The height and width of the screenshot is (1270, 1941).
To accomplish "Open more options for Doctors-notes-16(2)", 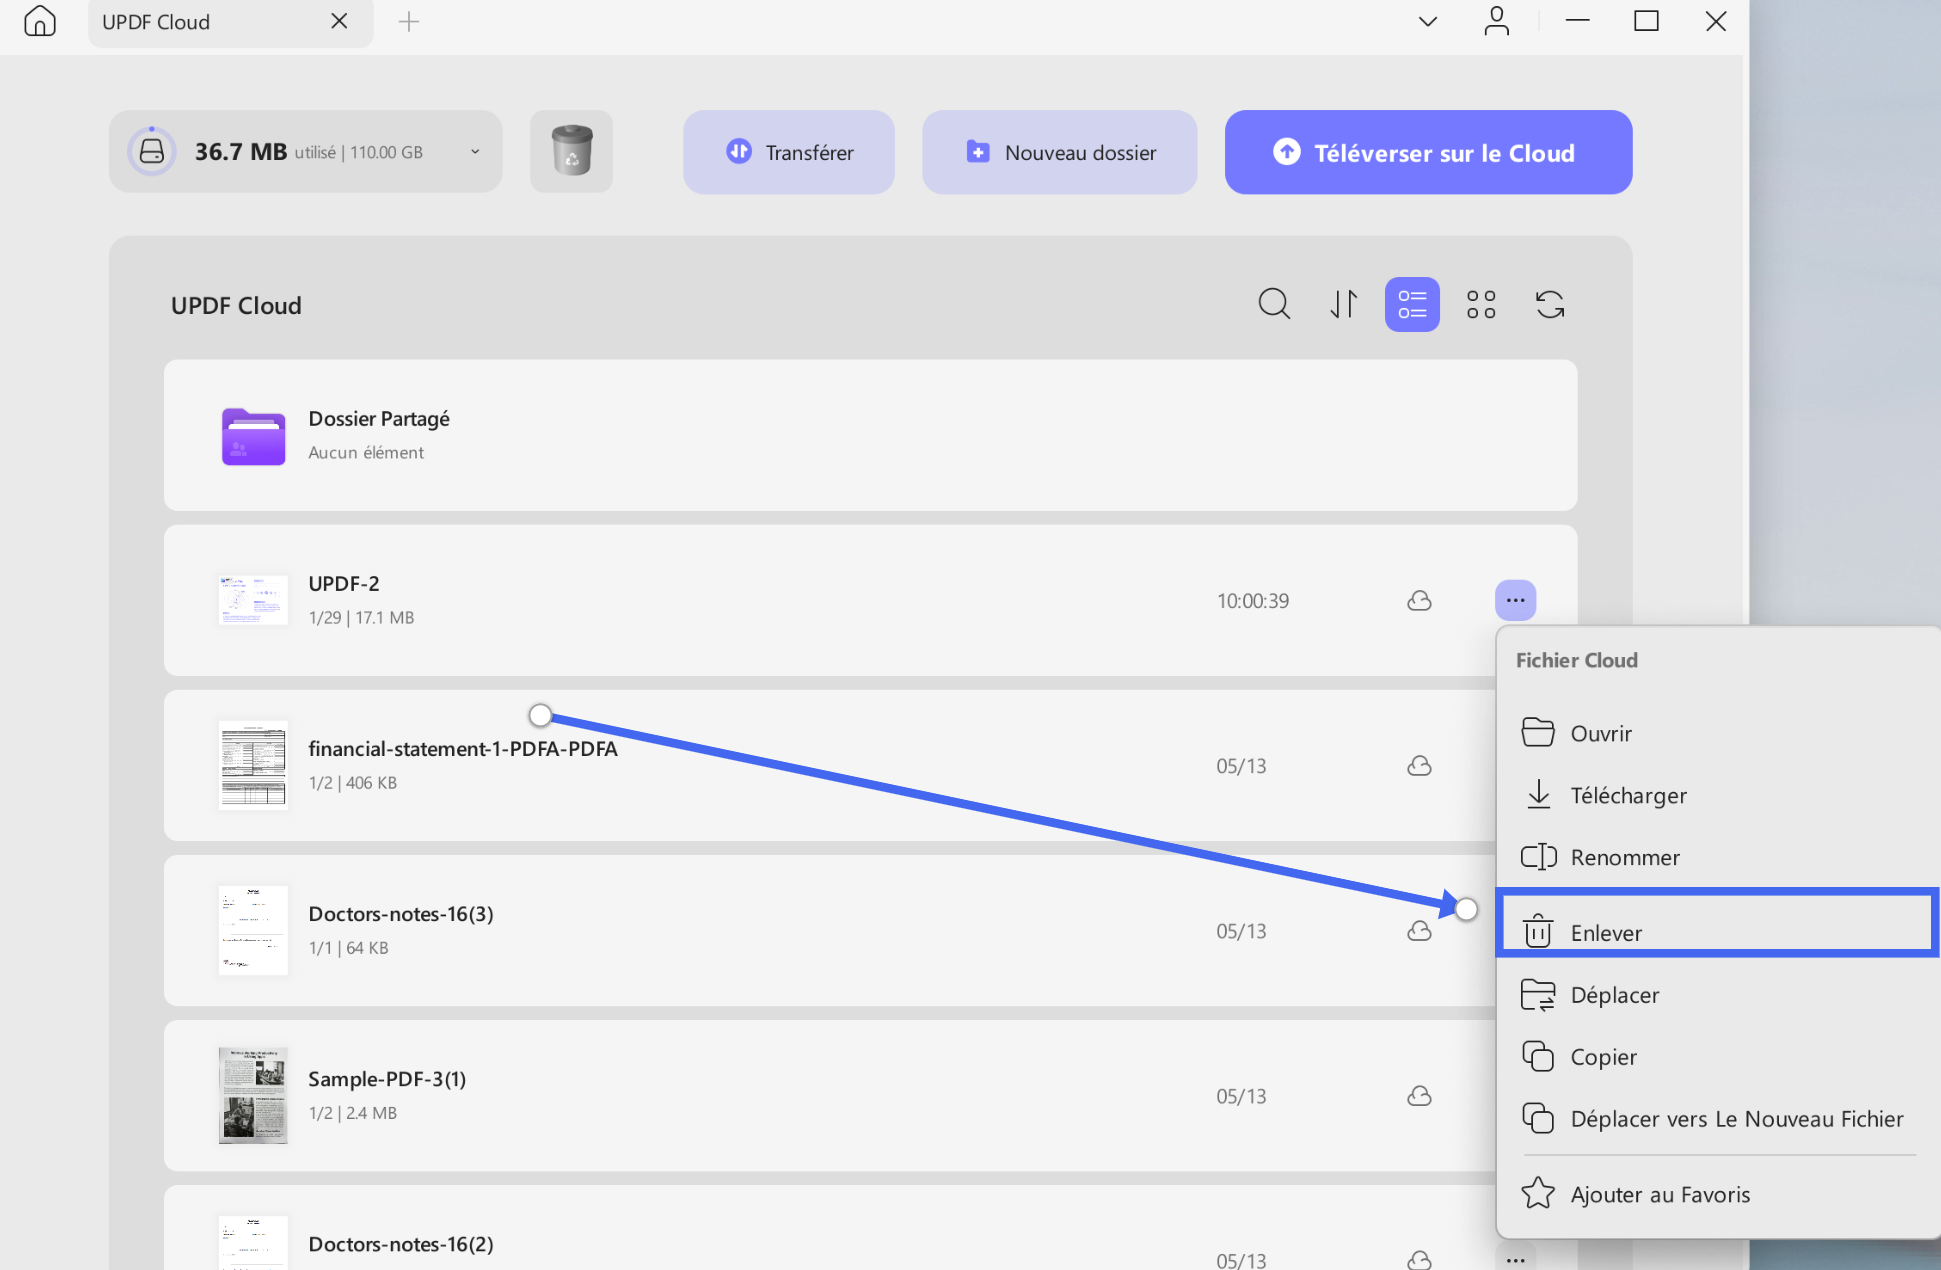I will pos(1516,1258).
